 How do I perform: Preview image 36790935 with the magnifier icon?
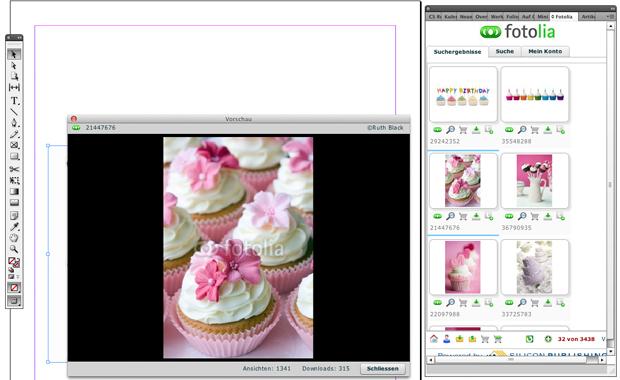[522, 216]
